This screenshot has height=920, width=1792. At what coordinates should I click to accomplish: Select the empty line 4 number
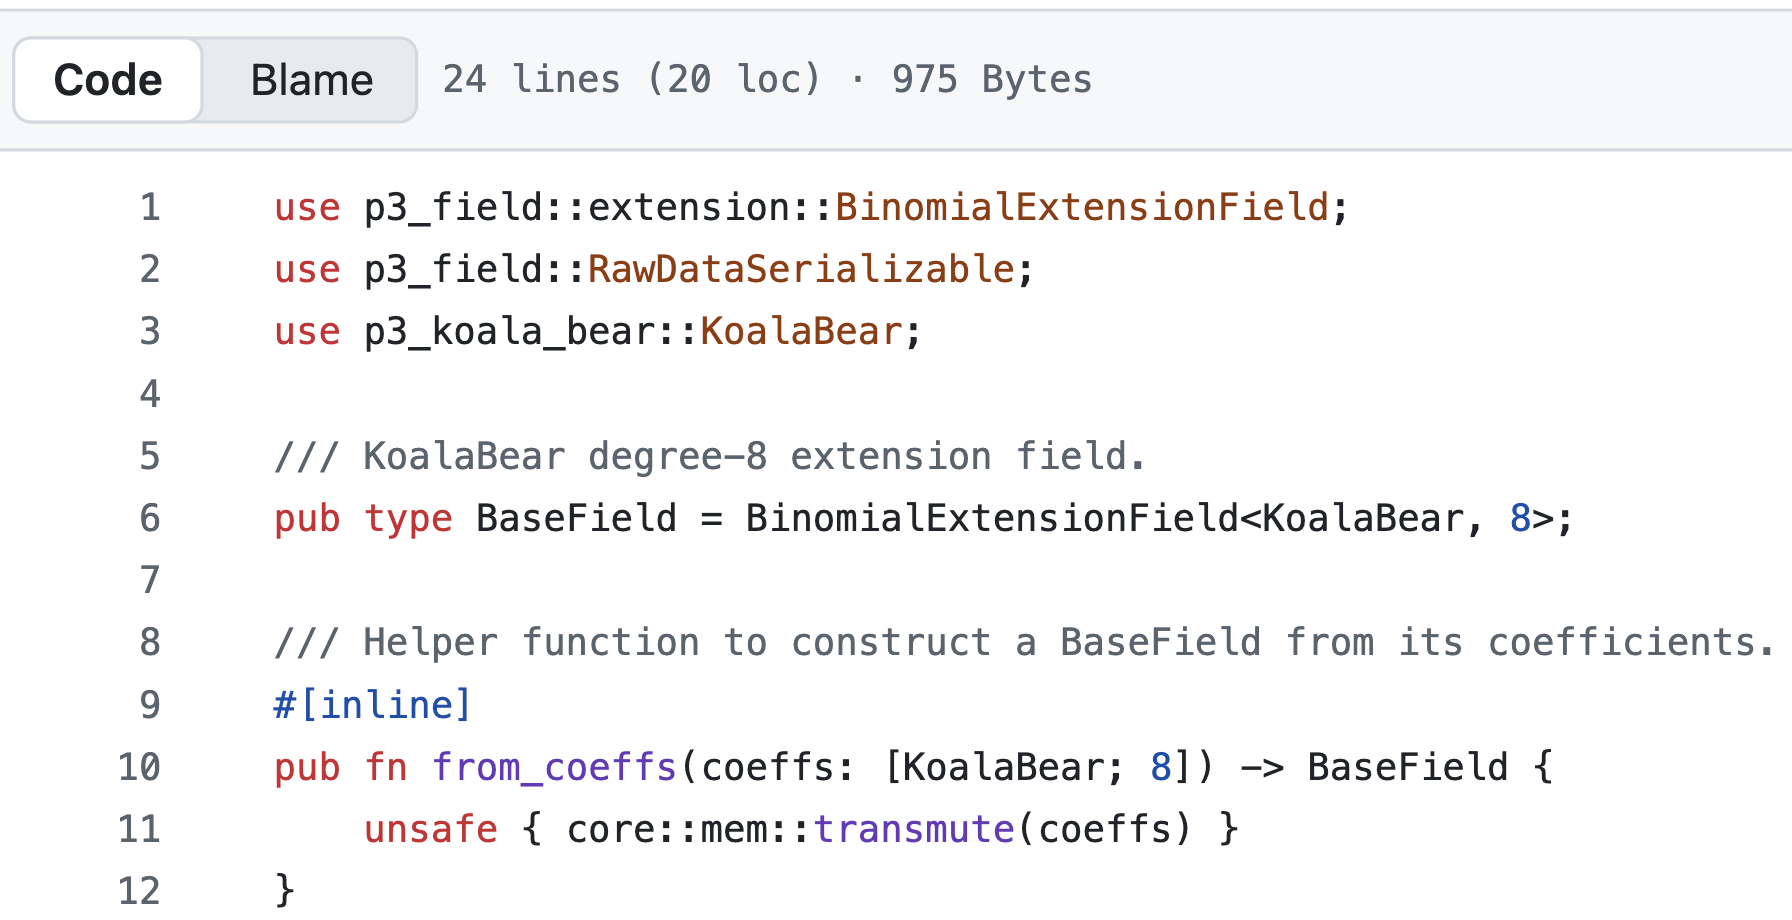(x=150, y=394)
